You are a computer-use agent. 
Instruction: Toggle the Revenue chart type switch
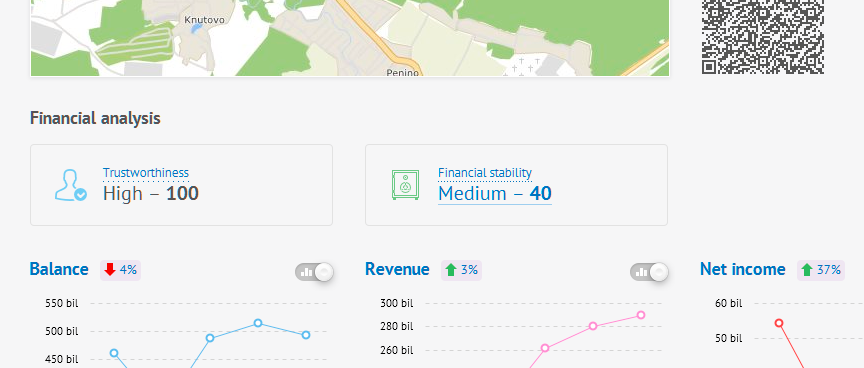[x=650, y=272]
